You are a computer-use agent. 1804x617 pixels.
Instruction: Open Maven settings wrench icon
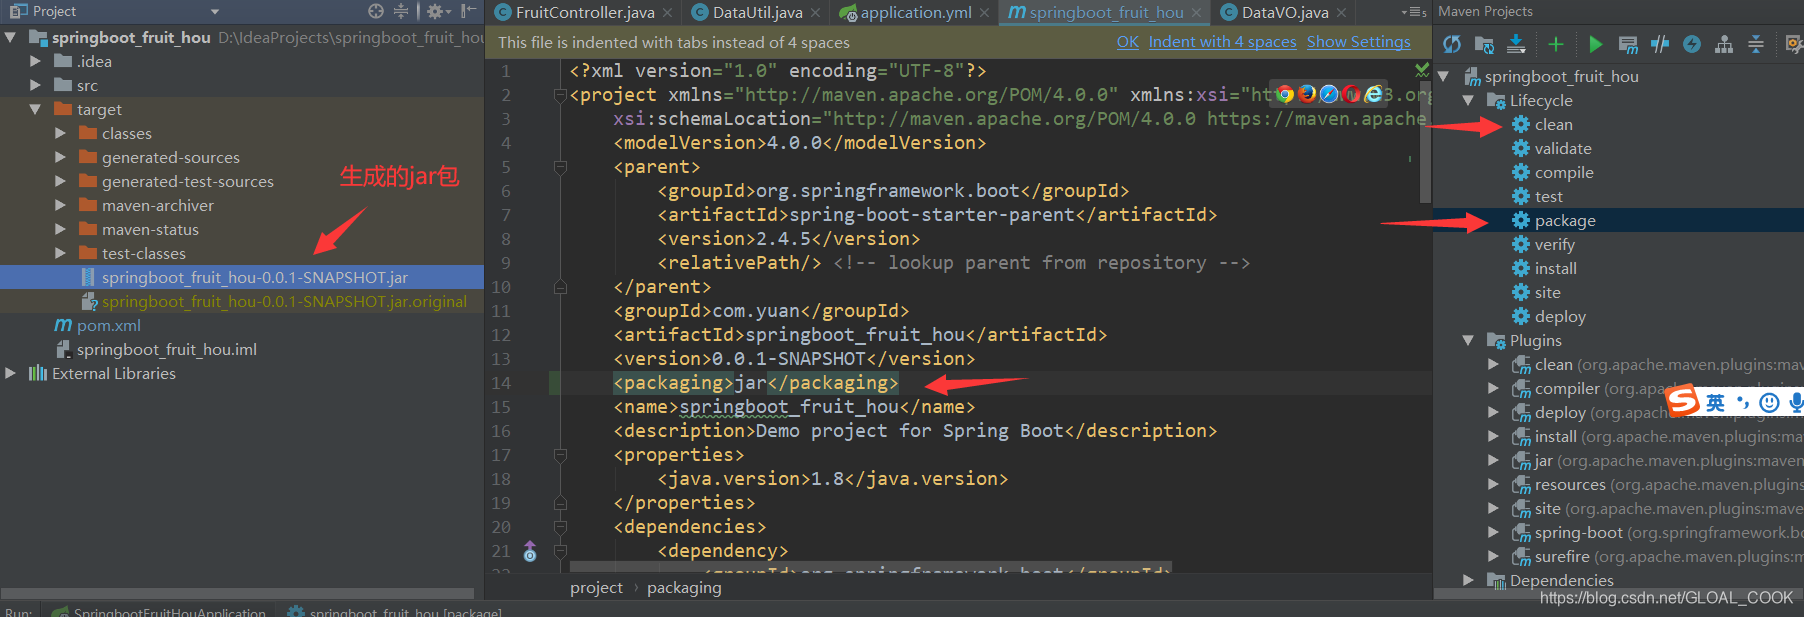(1794, 44)
